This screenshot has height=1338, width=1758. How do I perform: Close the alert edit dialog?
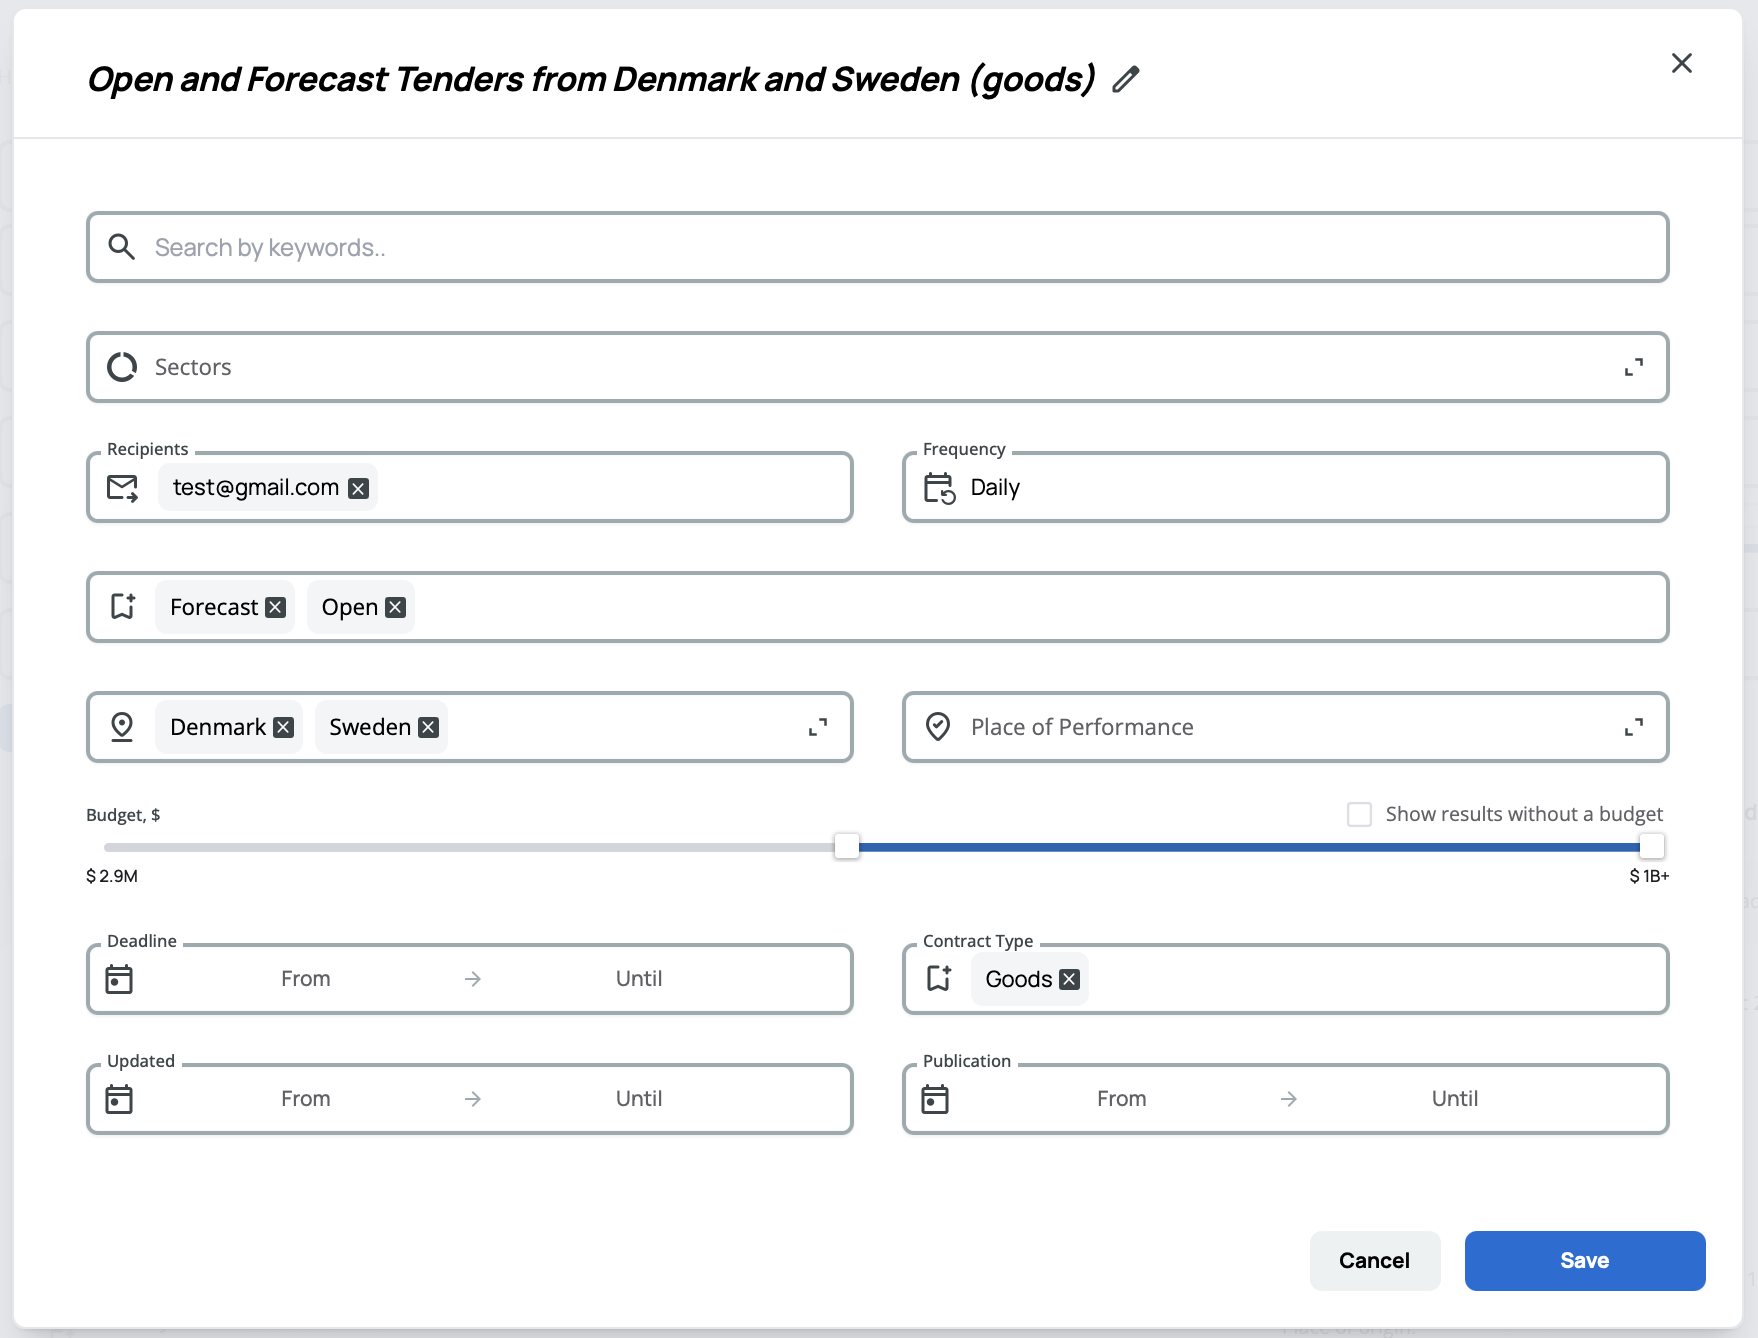tap(1681, 64)
